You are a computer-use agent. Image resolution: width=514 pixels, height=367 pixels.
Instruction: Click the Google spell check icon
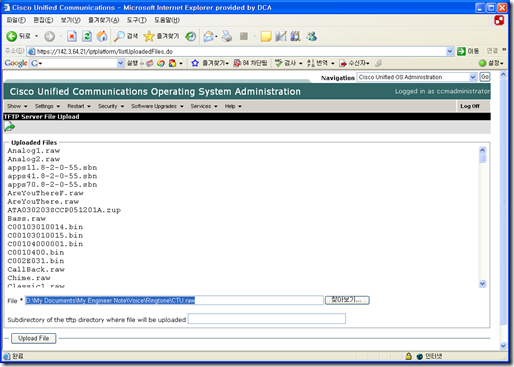(x=278, y=63)
